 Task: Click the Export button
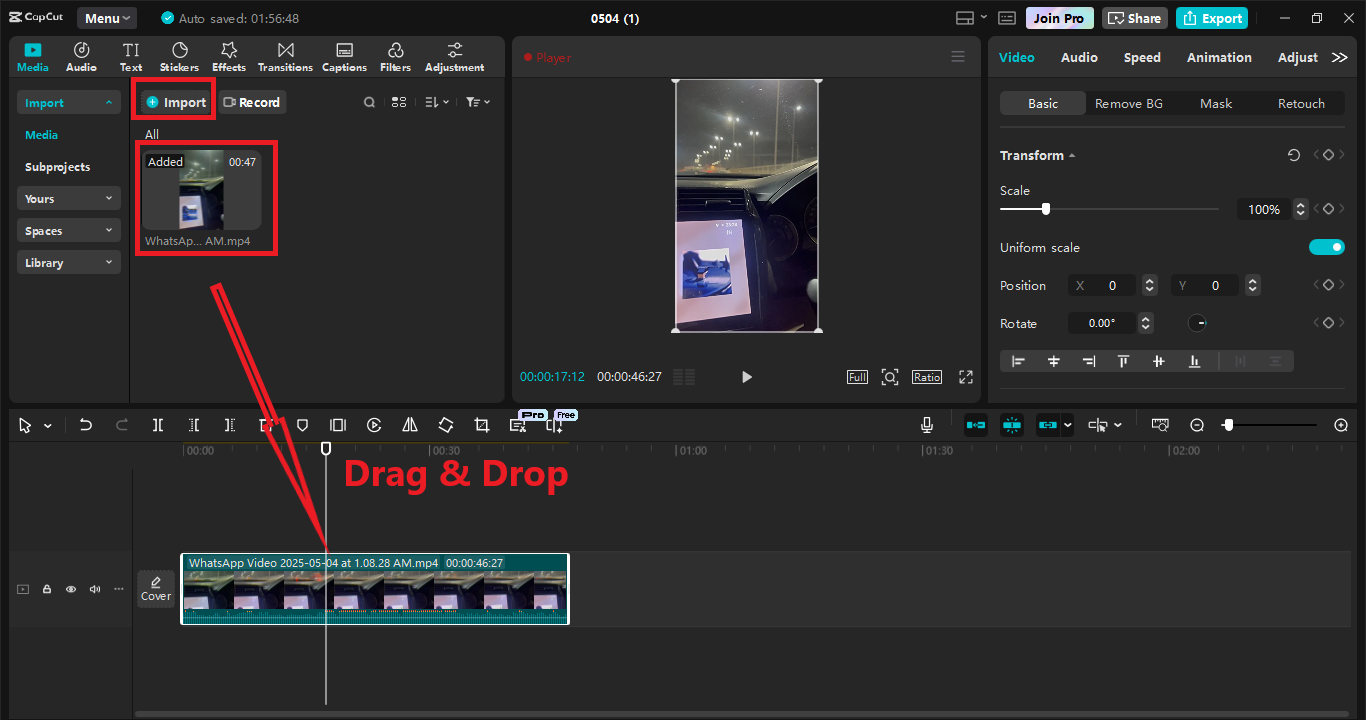(x=1212, y=18)
